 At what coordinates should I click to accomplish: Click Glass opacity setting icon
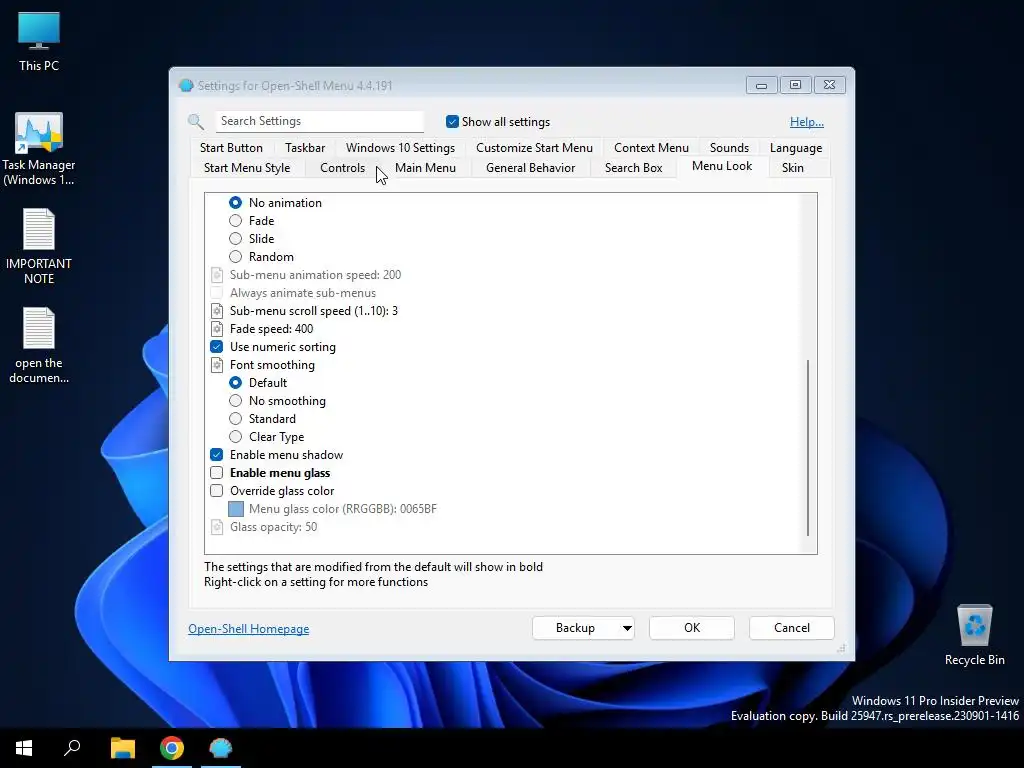pos(217,527)
